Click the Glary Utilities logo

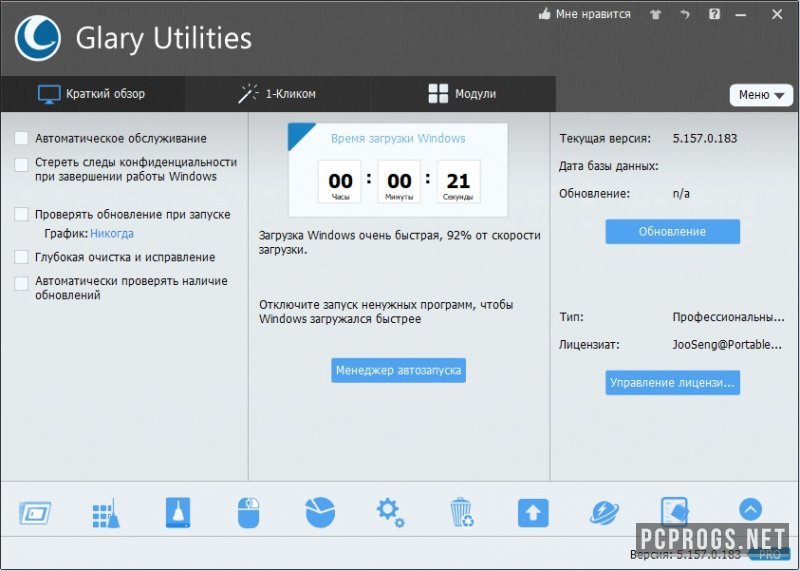(x=37, y=38)
